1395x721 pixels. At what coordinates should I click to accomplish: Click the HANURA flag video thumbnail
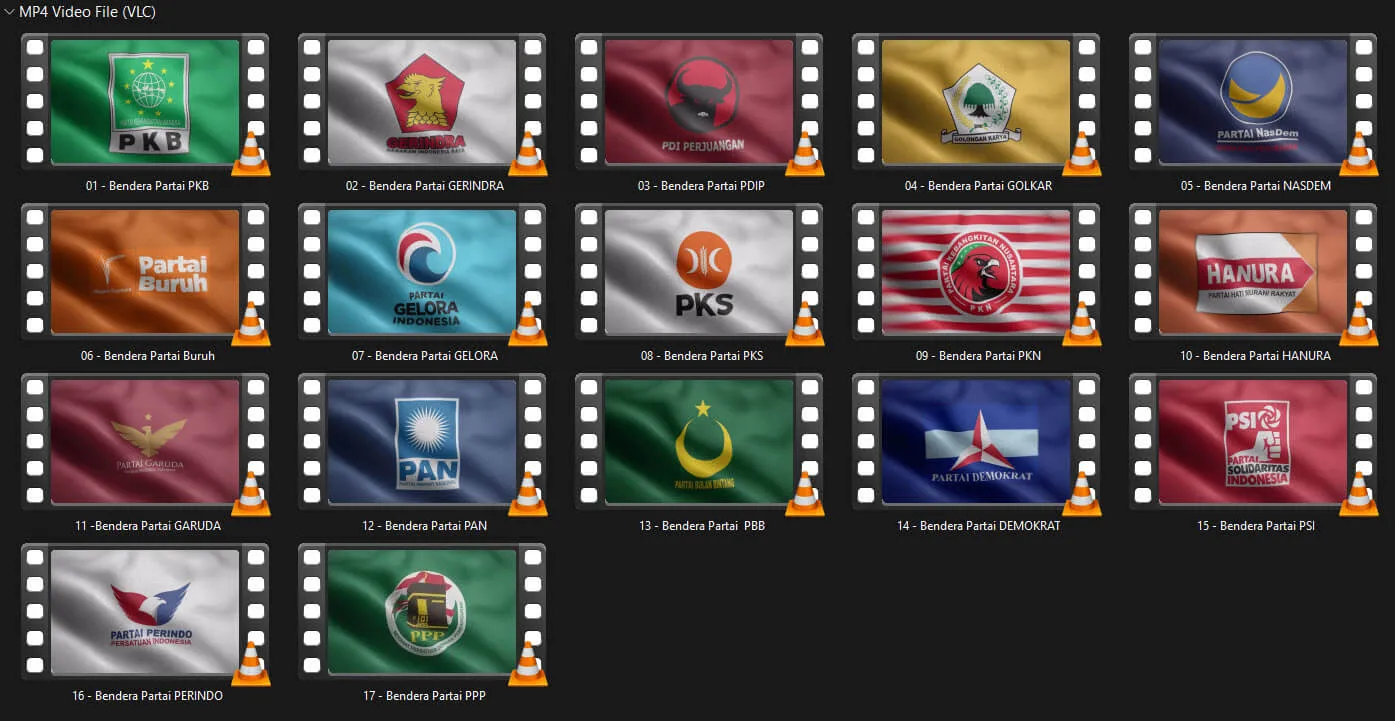click(x=1253, y=272)
